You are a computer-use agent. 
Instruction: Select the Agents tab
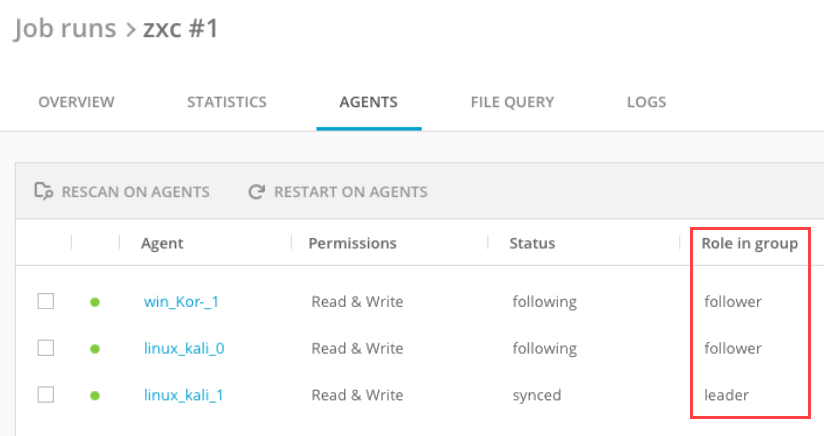tap(369, 102)
